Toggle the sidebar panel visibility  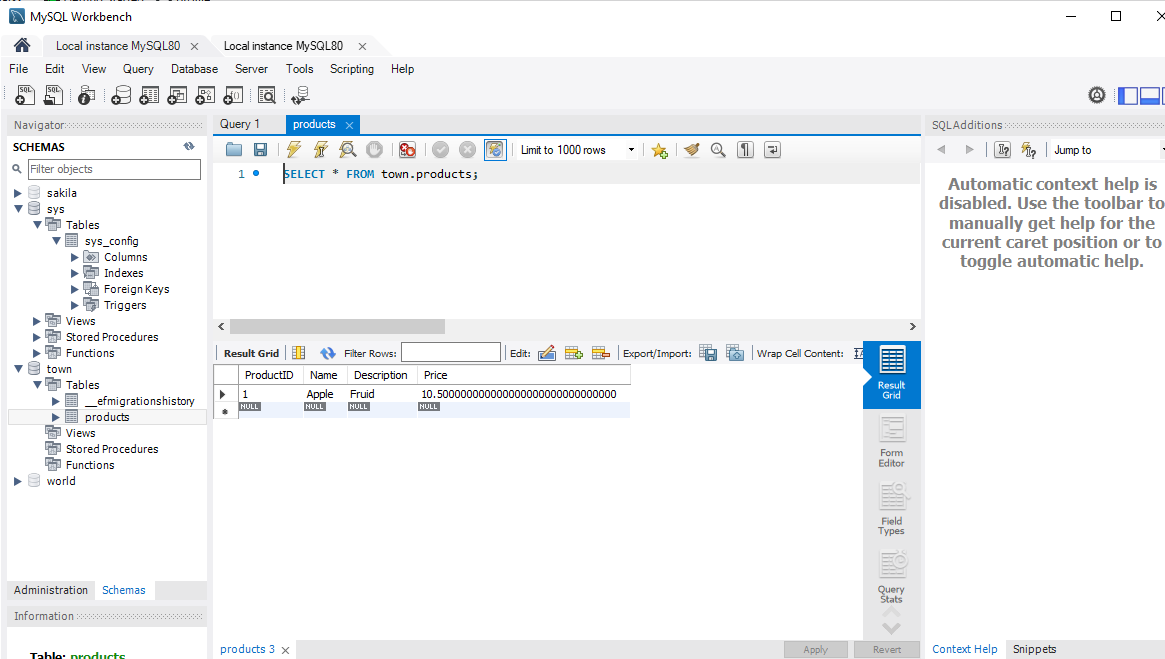(1128, 95)
